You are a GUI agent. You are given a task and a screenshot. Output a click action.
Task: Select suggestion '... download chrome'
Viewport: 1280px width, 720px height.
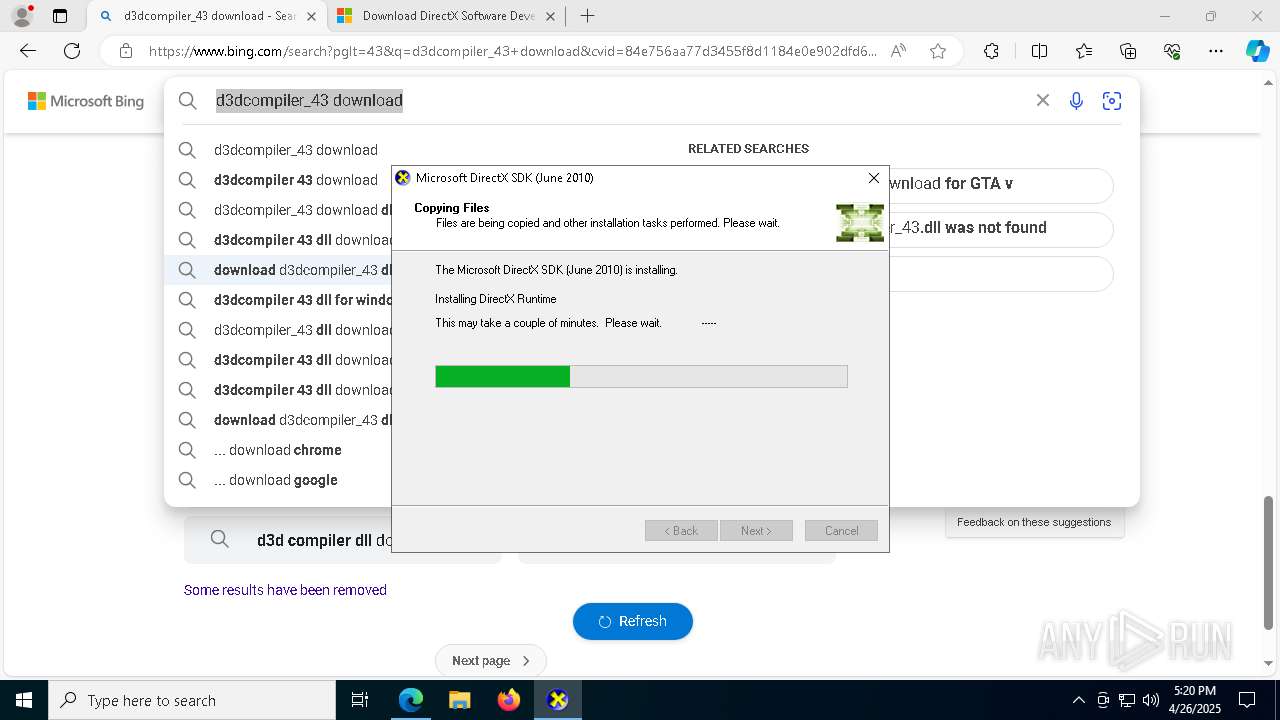pyautogui.click(x=278, y=450)
